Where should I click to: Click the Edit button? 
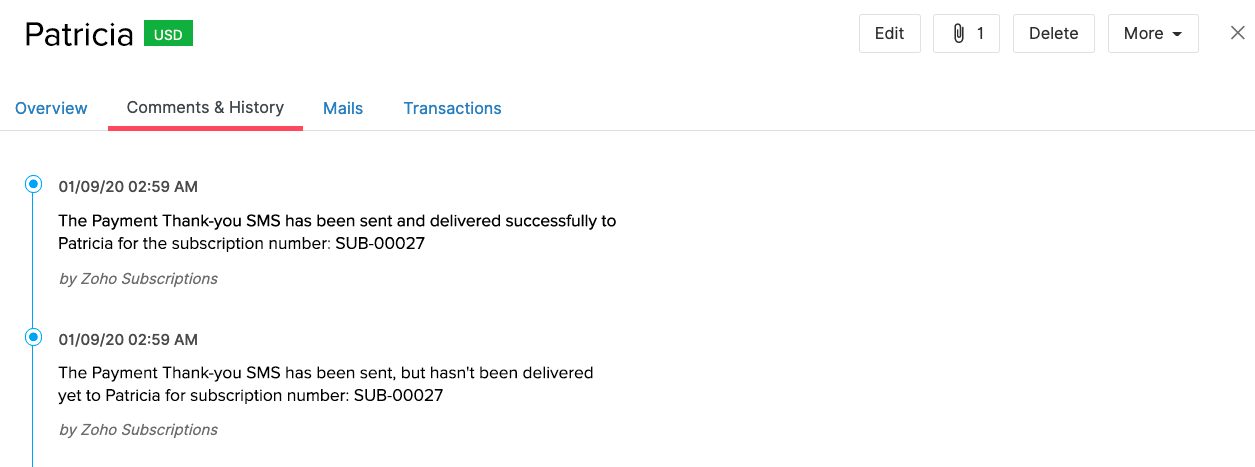[889, 34]
